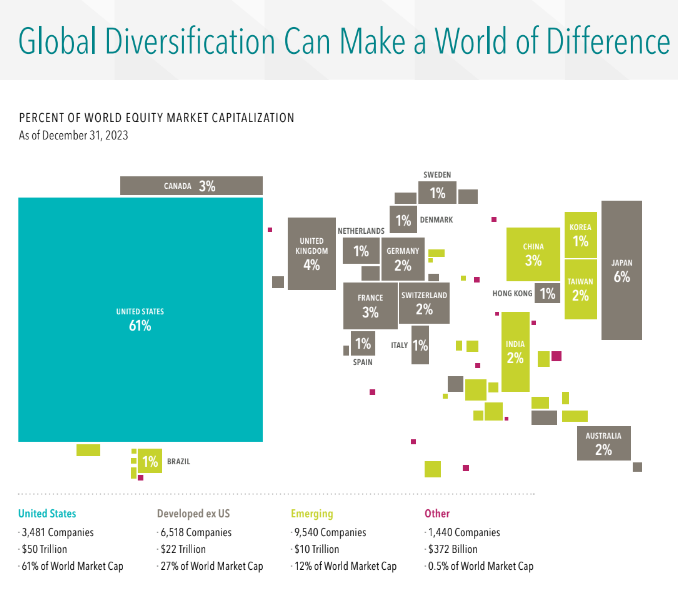678x613 pixels.
Task: Click the Taiwan 2% block
Action: 581,289
